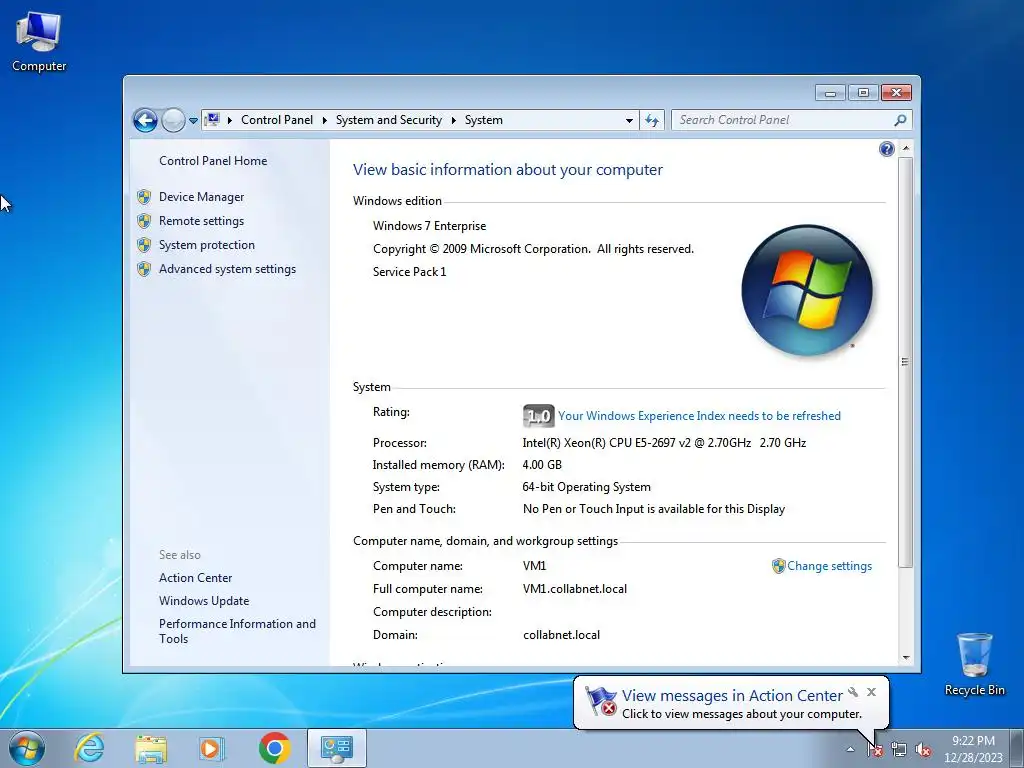Image resolution: width=1024 pixels, height=768 pixels.
Task: Click shield icon beside Advanced system settings
Action: tap(144, 269)
